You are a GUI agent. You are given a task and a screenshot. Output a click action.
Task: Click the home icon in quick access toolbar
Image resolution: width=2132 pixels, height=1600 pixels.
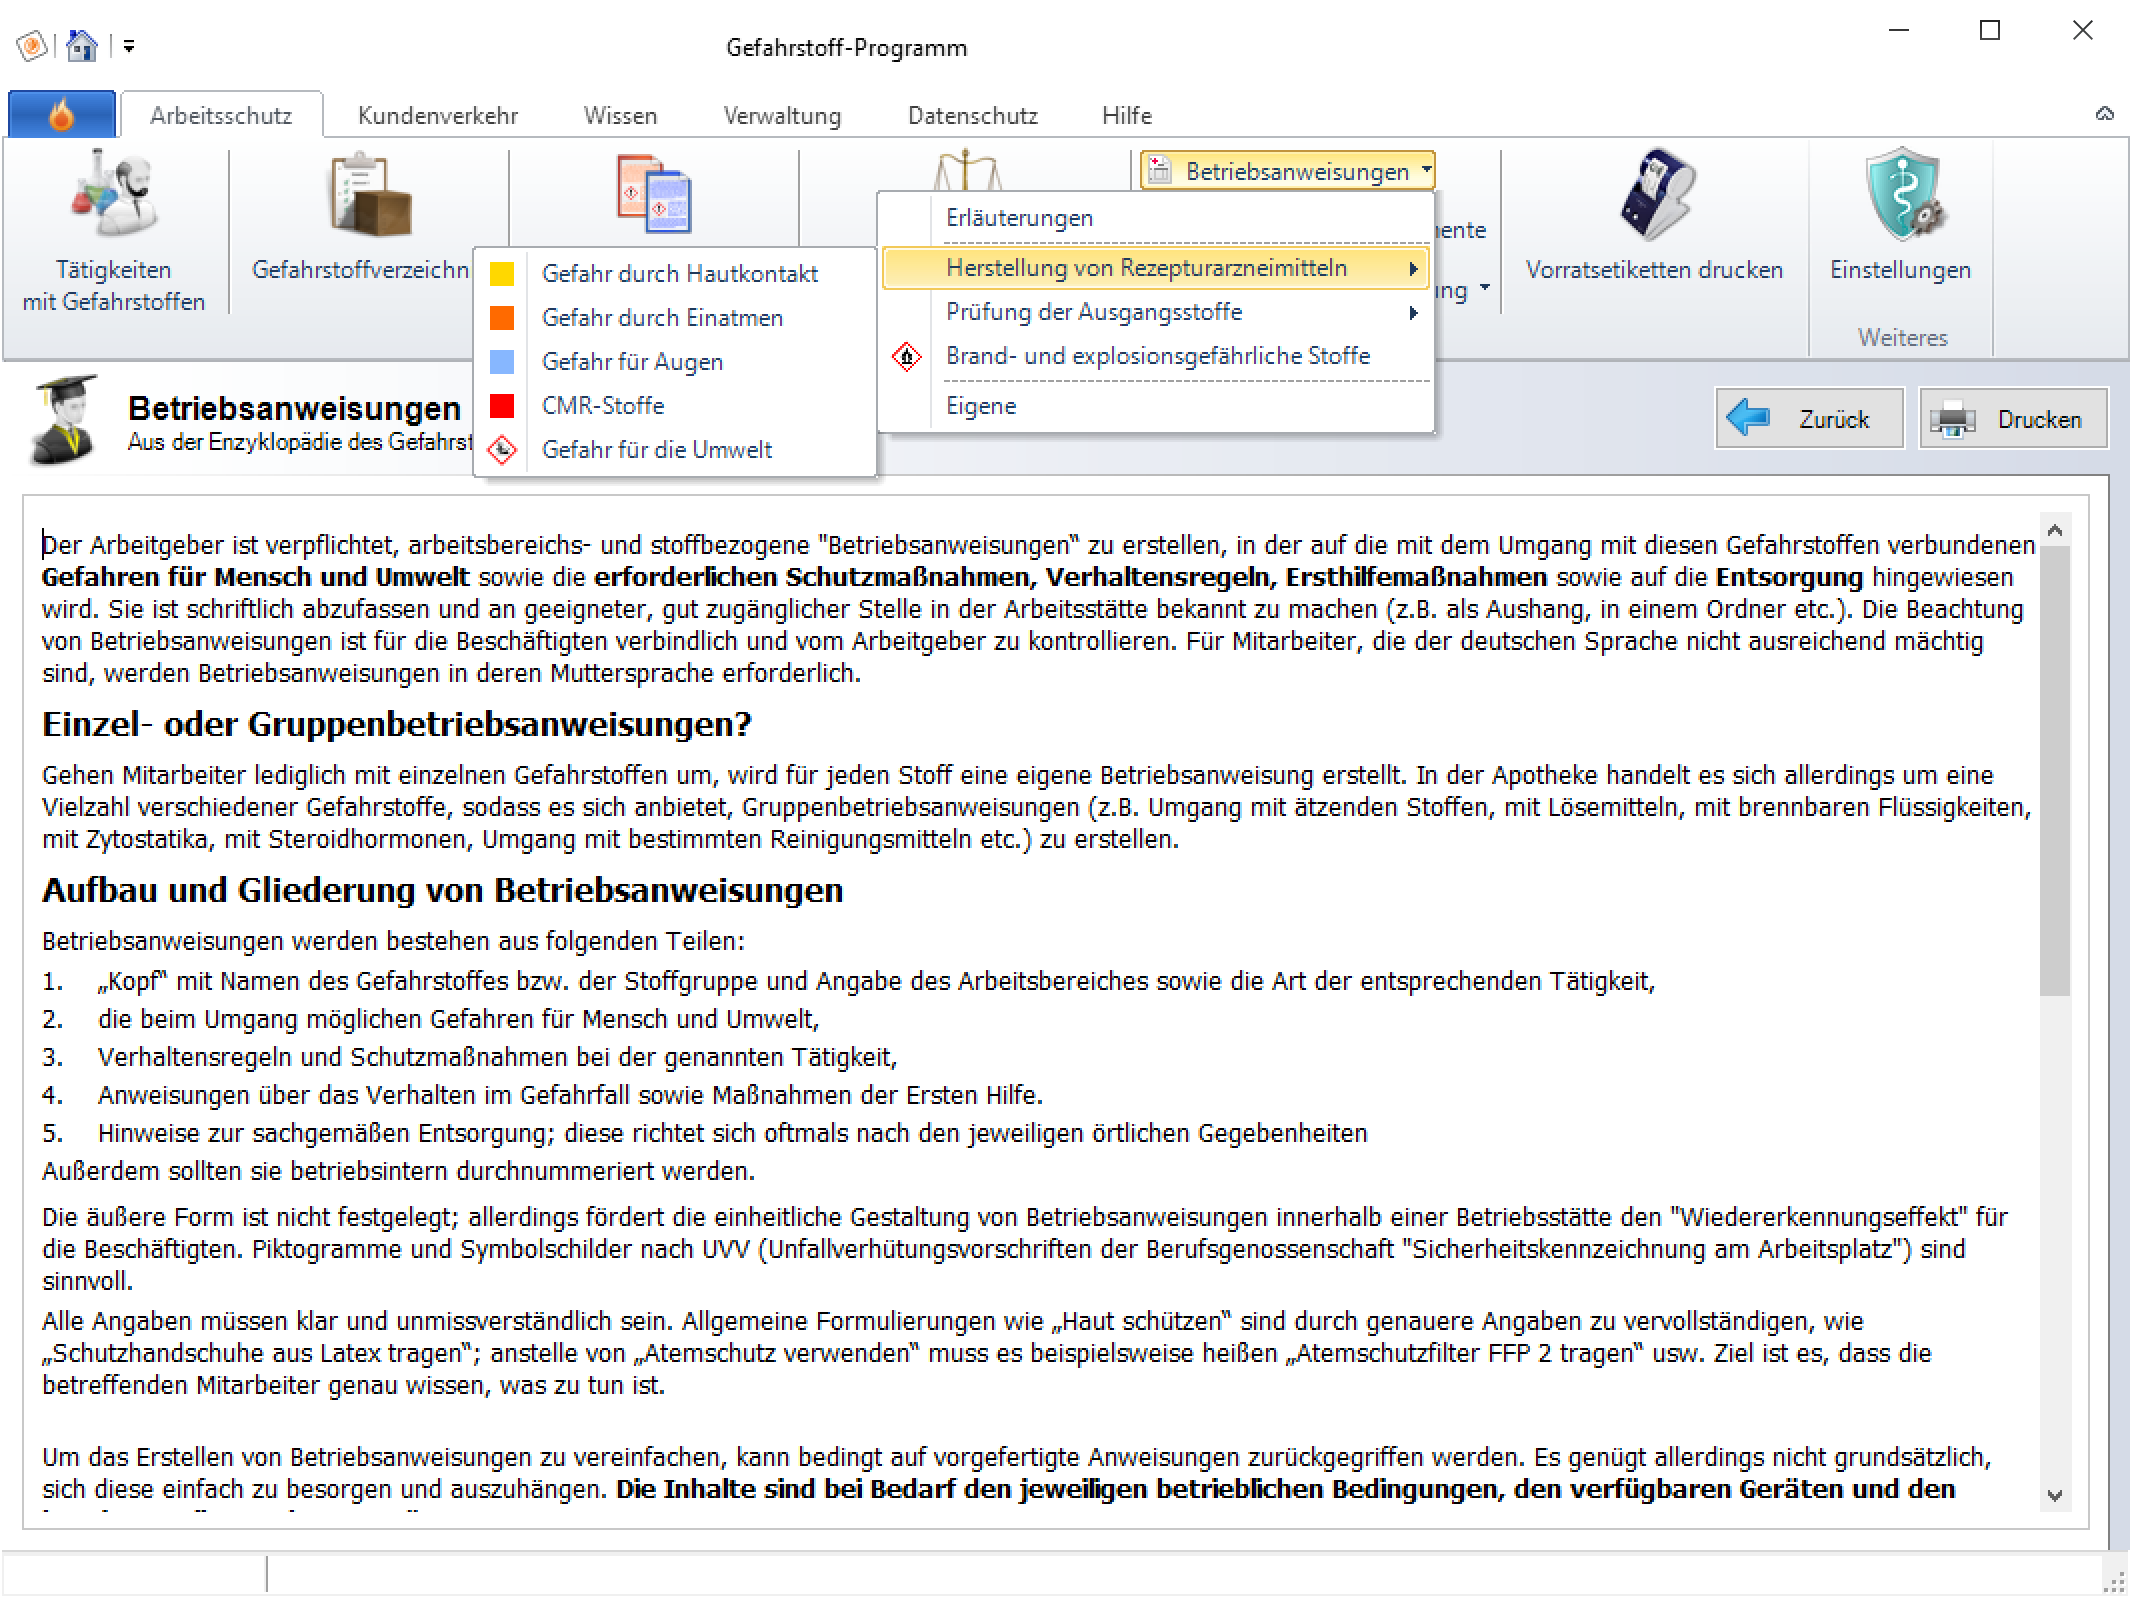(x=82, y=45)
